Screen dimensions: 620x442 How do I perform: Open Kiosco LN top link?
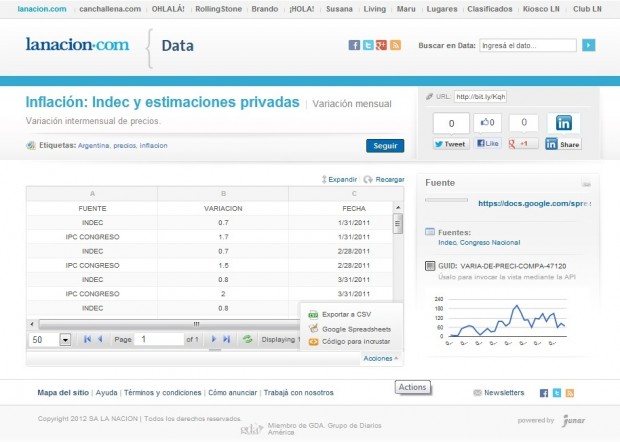click(541, 9)
